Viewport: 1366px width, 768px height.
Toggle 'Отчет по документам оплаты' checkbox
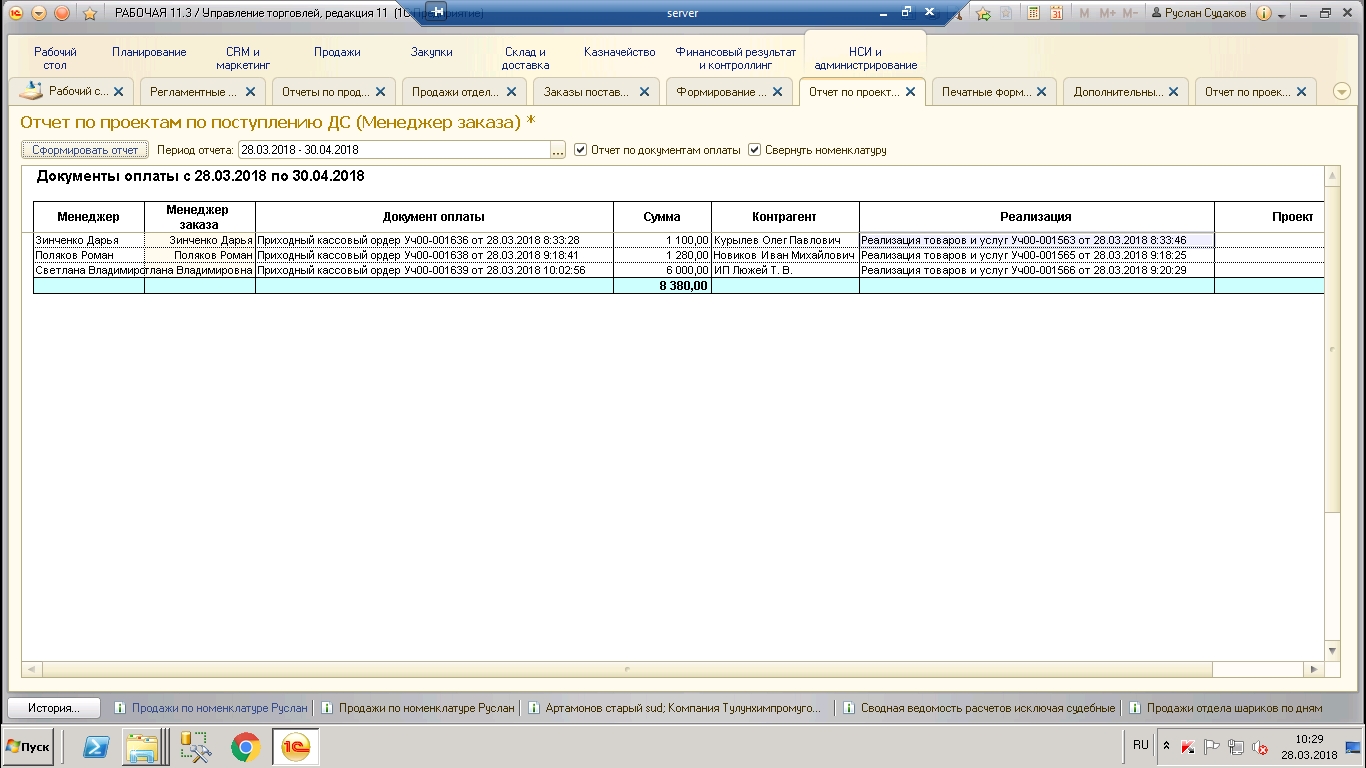[581, 150]
